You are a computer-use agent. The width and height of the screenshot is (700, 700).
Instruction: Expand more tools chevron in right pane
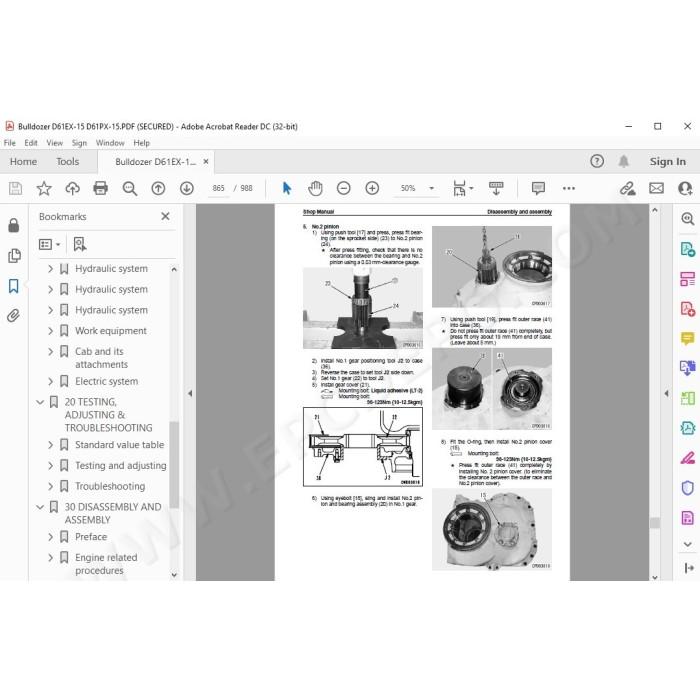[x=688, y=544]
